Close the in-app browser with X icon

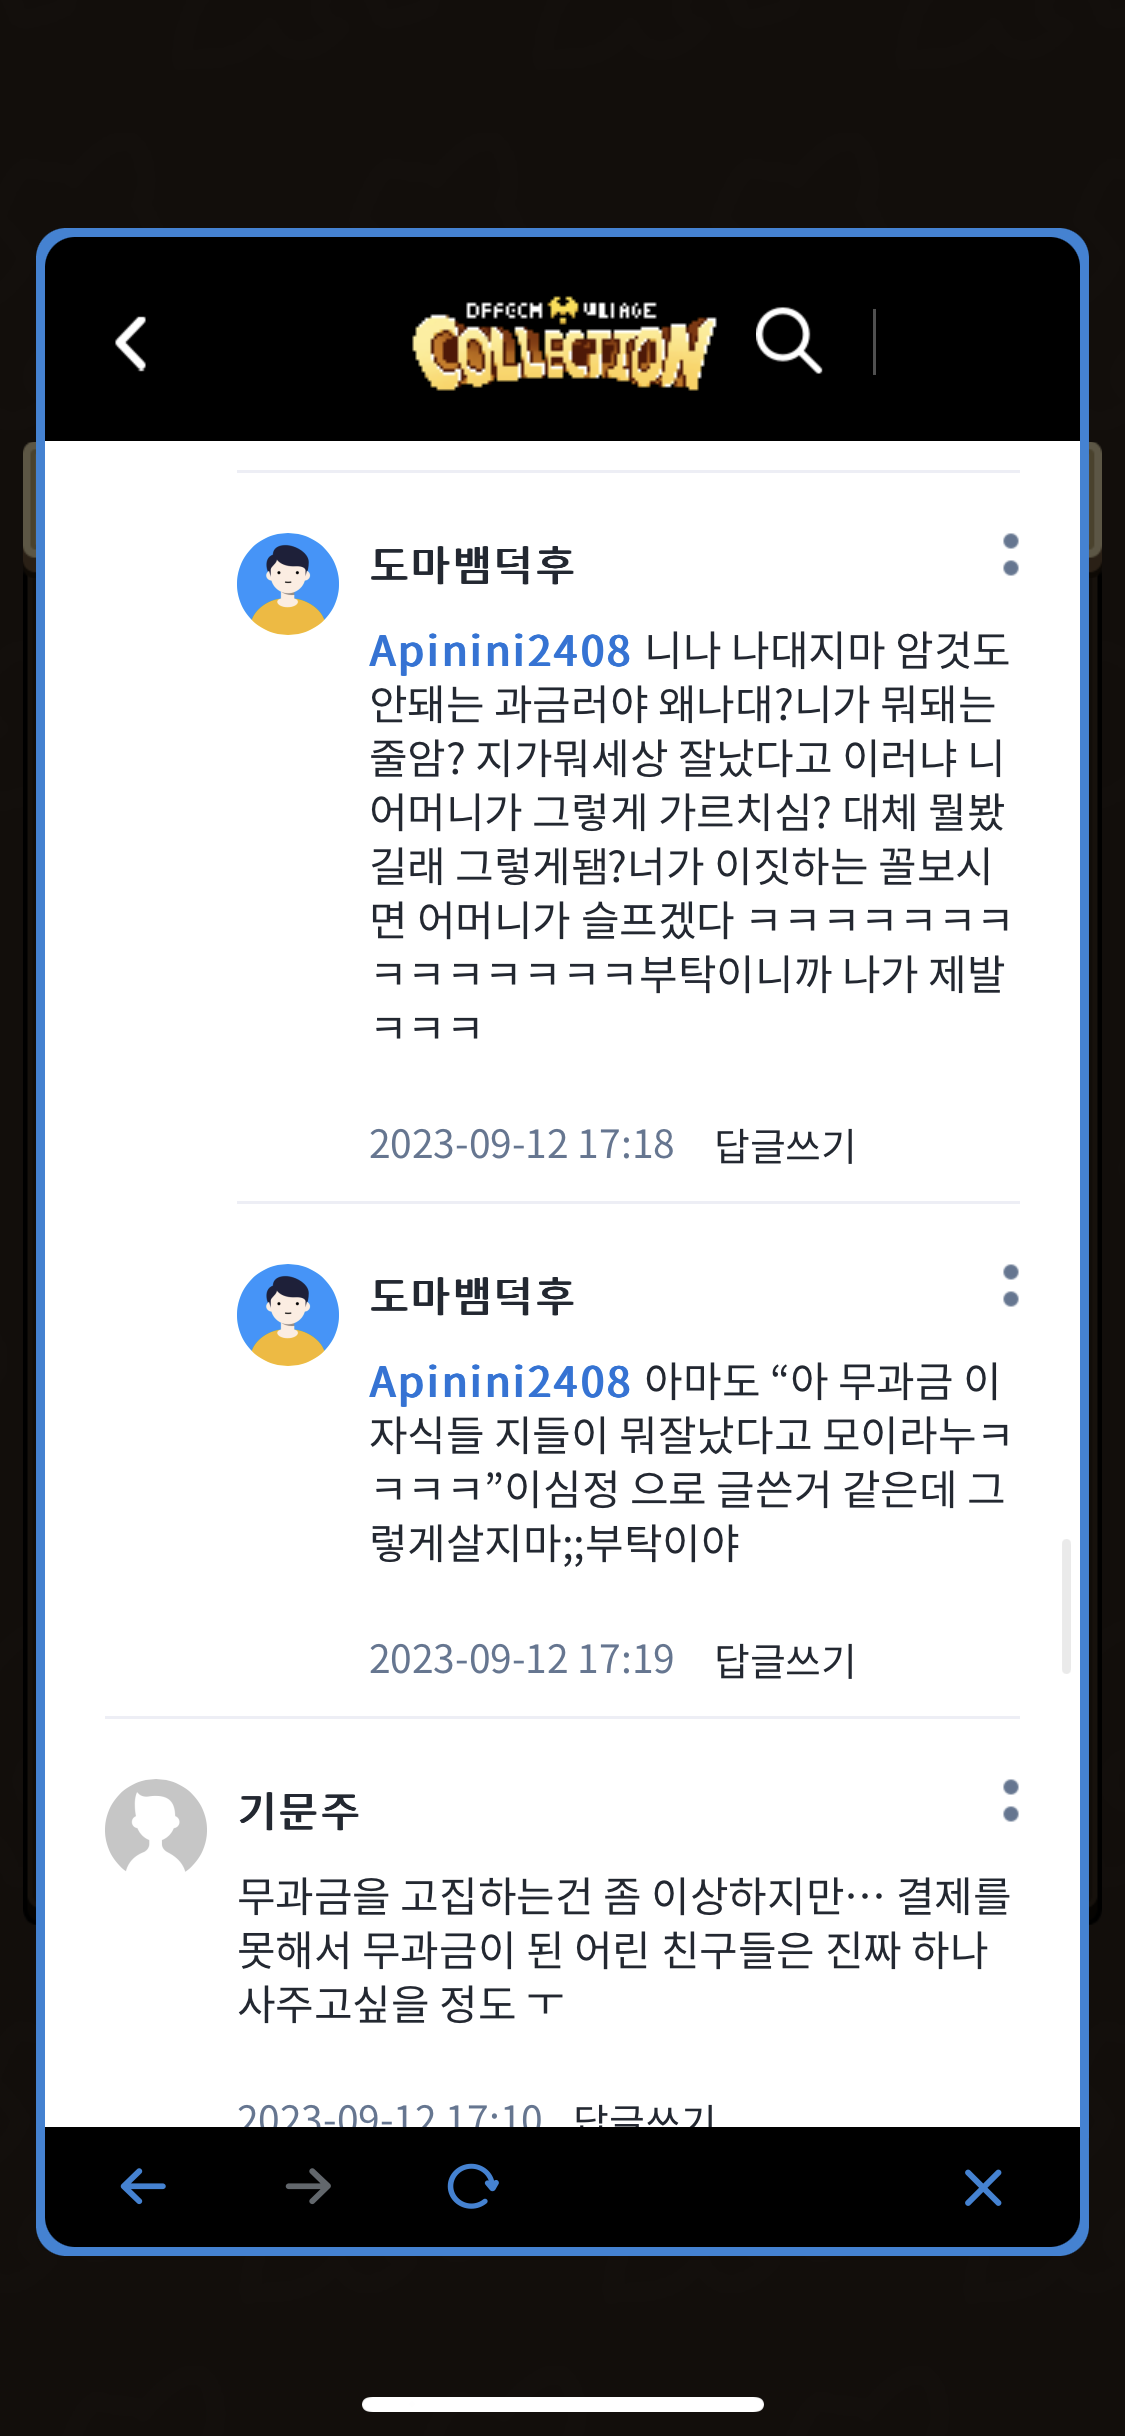tap(982, 2187)
